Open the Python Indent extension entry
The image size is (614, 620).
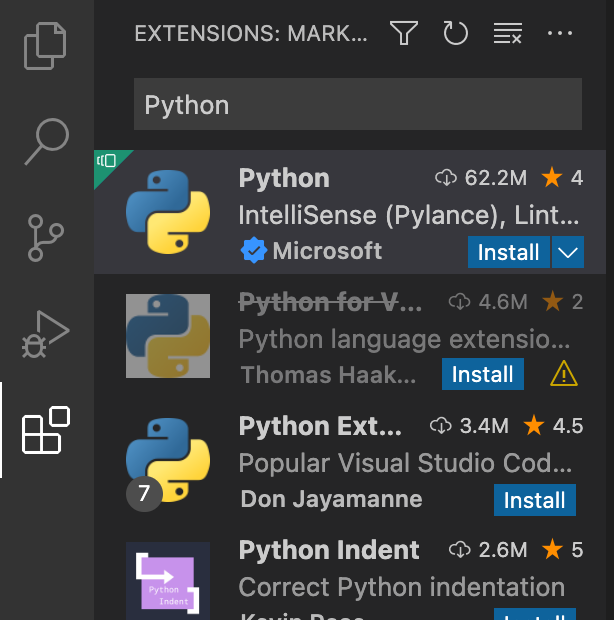[x=329, y=550]
